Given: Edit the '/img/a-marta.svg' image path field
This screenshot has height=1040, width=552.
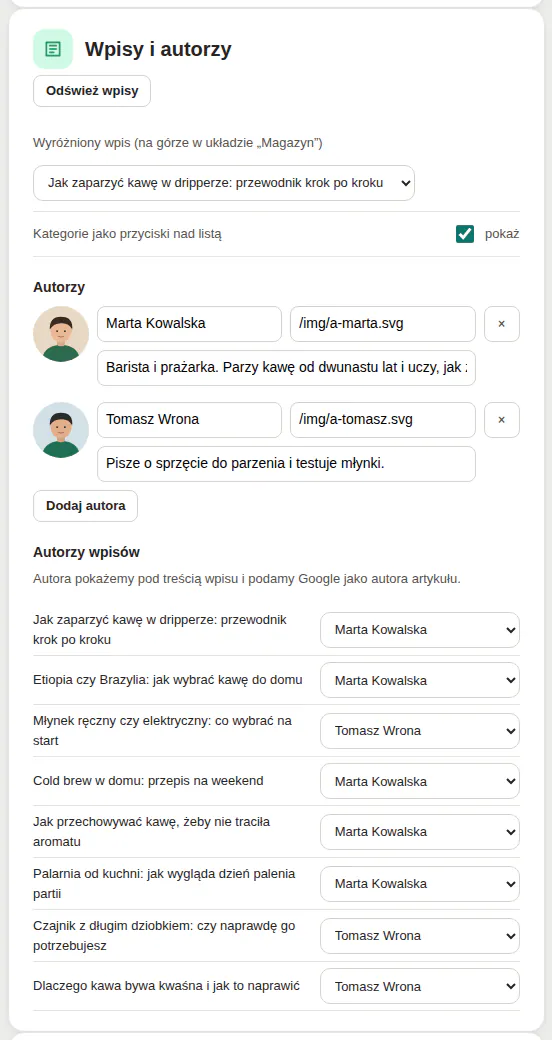Looking at the screenshot, I should pyautogui.click(x=383, y=324).
